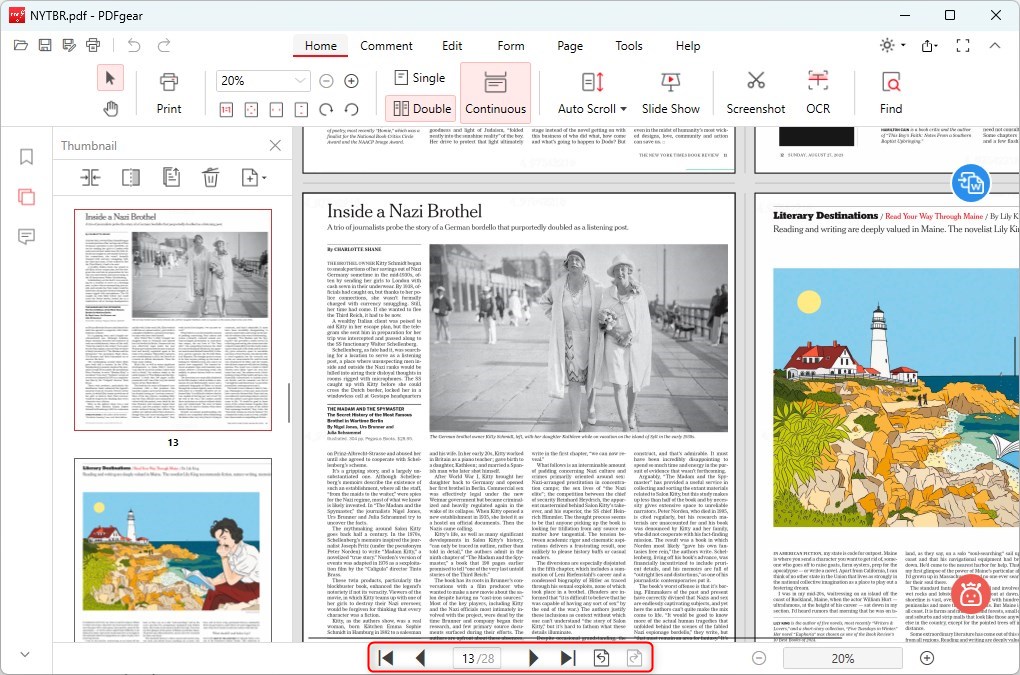Select the arrow cursor tool

(x=110, y=79)
